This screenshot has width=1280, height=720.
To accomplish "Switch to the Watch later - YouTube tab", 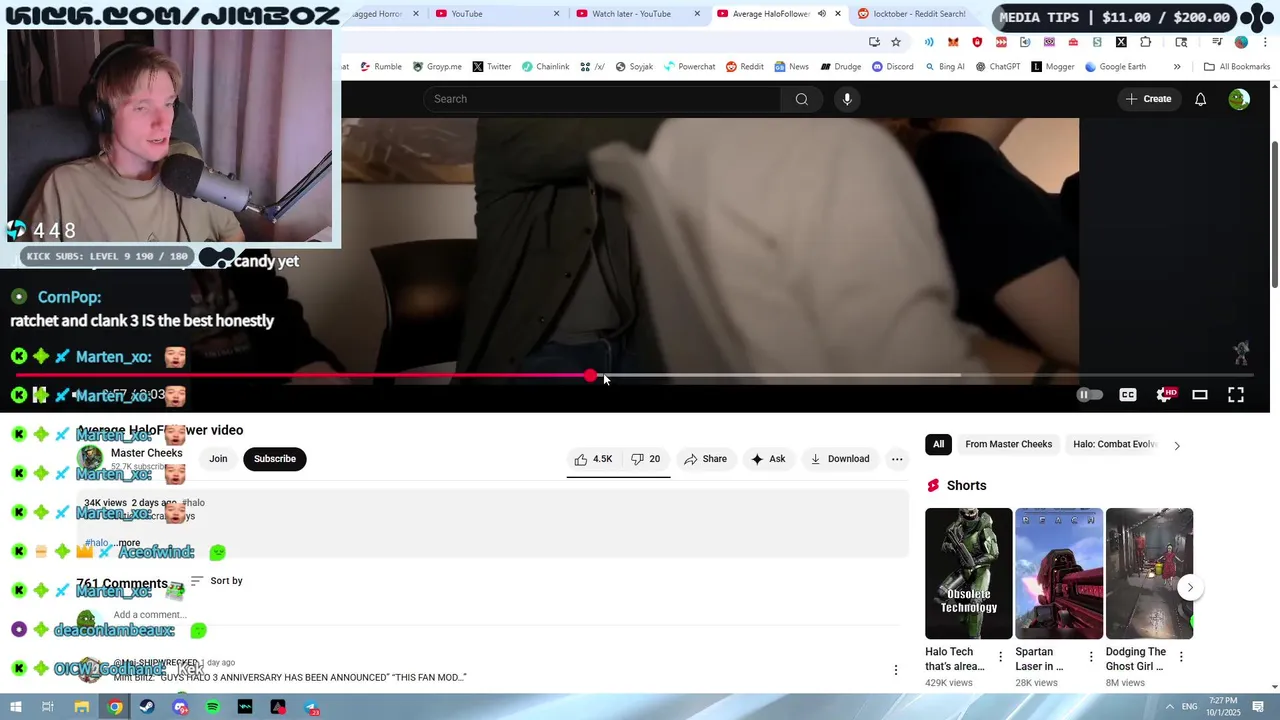I will [x=639, y=14].
